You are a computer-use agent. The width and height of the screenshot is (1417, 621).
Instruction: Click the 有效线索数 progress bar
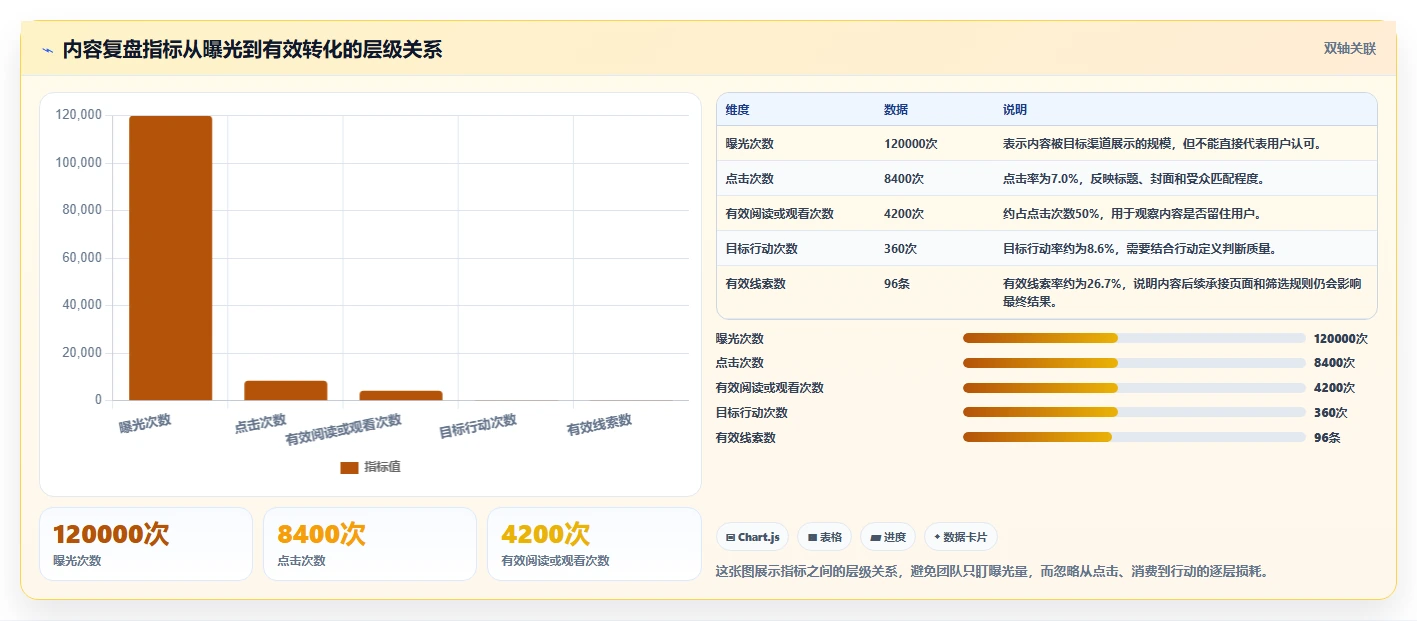point(1134,437)
